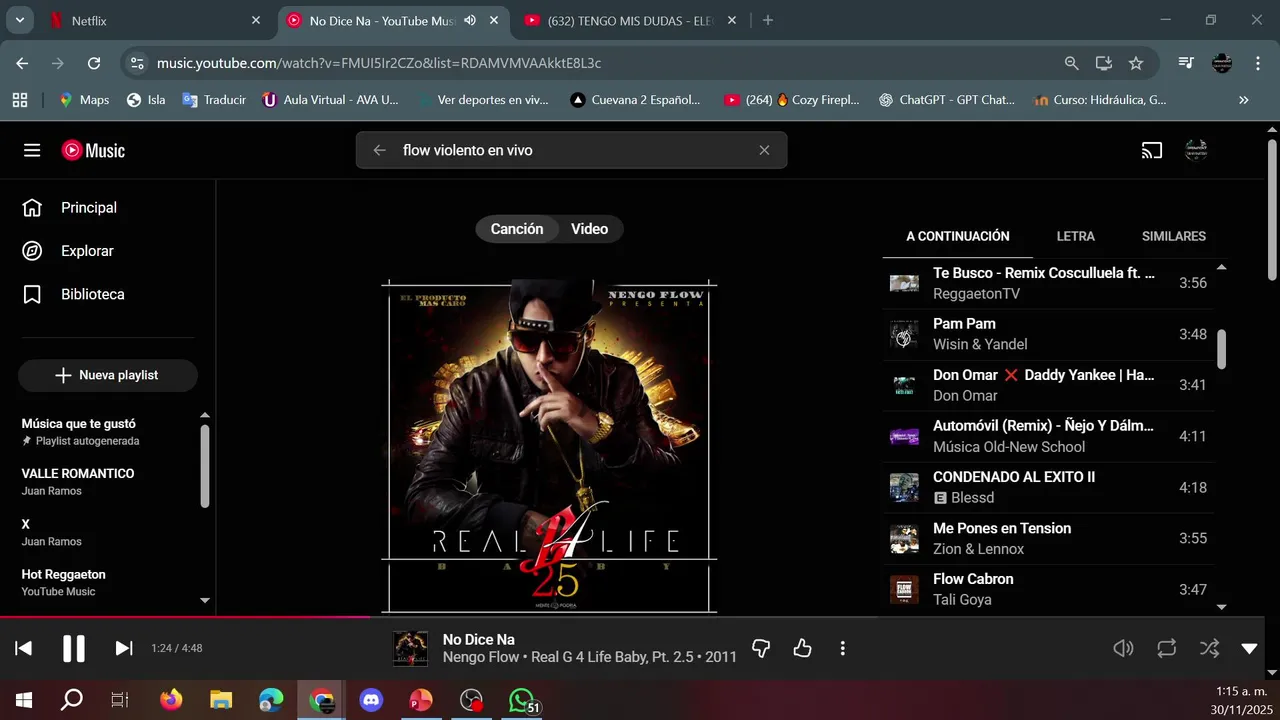
Task: Click the search field with 'flow violento en vivo'
Action: [x=571, y=150]
